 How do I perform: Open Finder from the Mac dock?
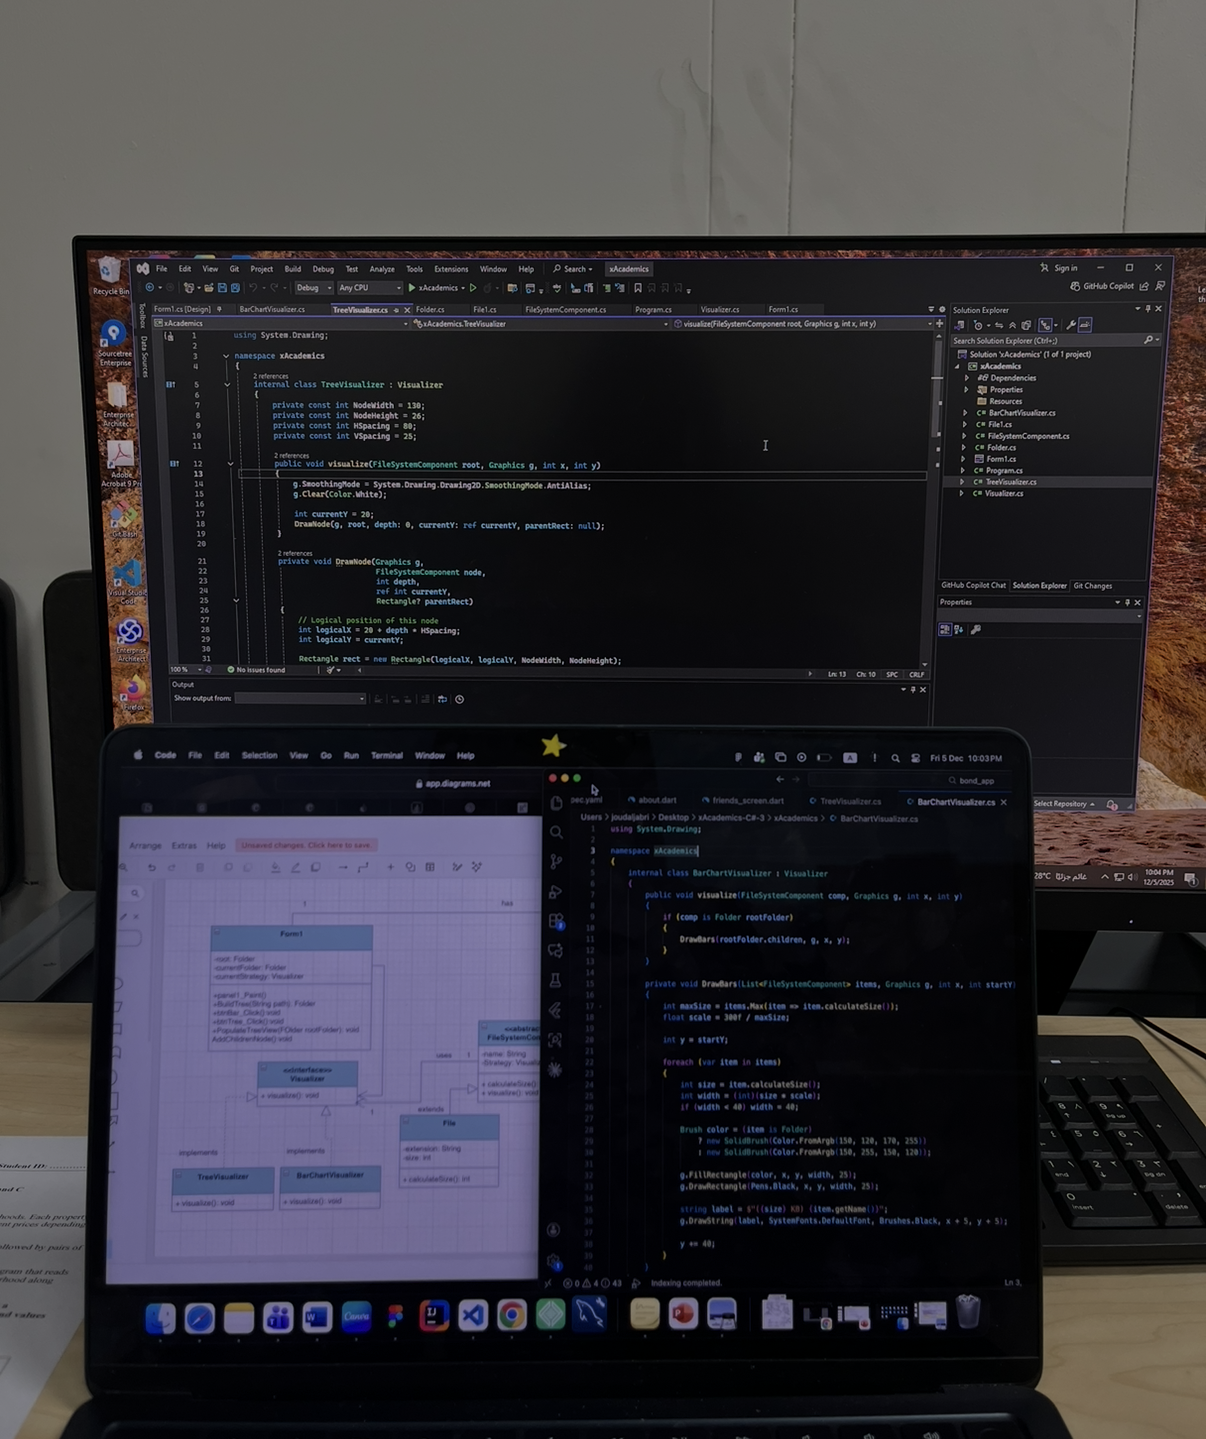[x=161, y=1319]
